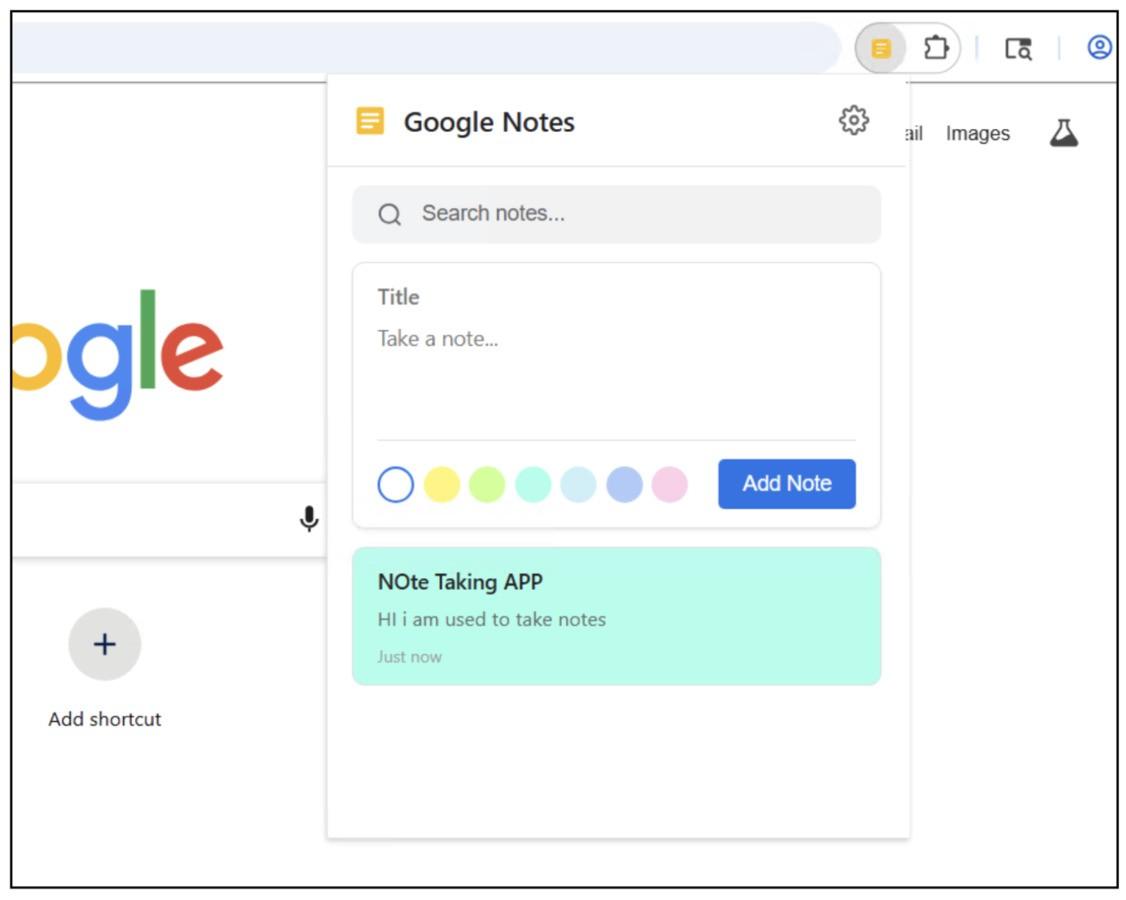
Task: Click the 'Just now' timestamp
Action: pos(409,657)
